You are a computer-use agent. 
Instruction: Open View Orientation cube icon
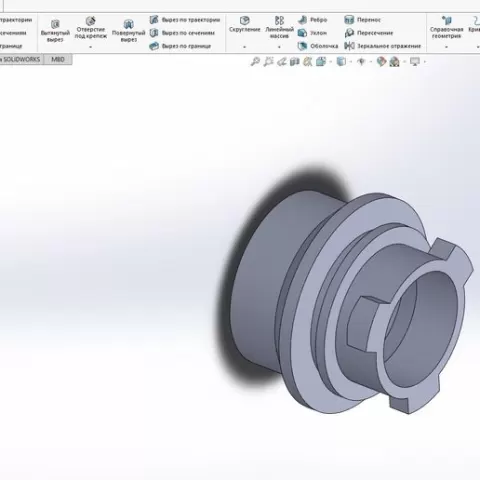tap(321, 62)
